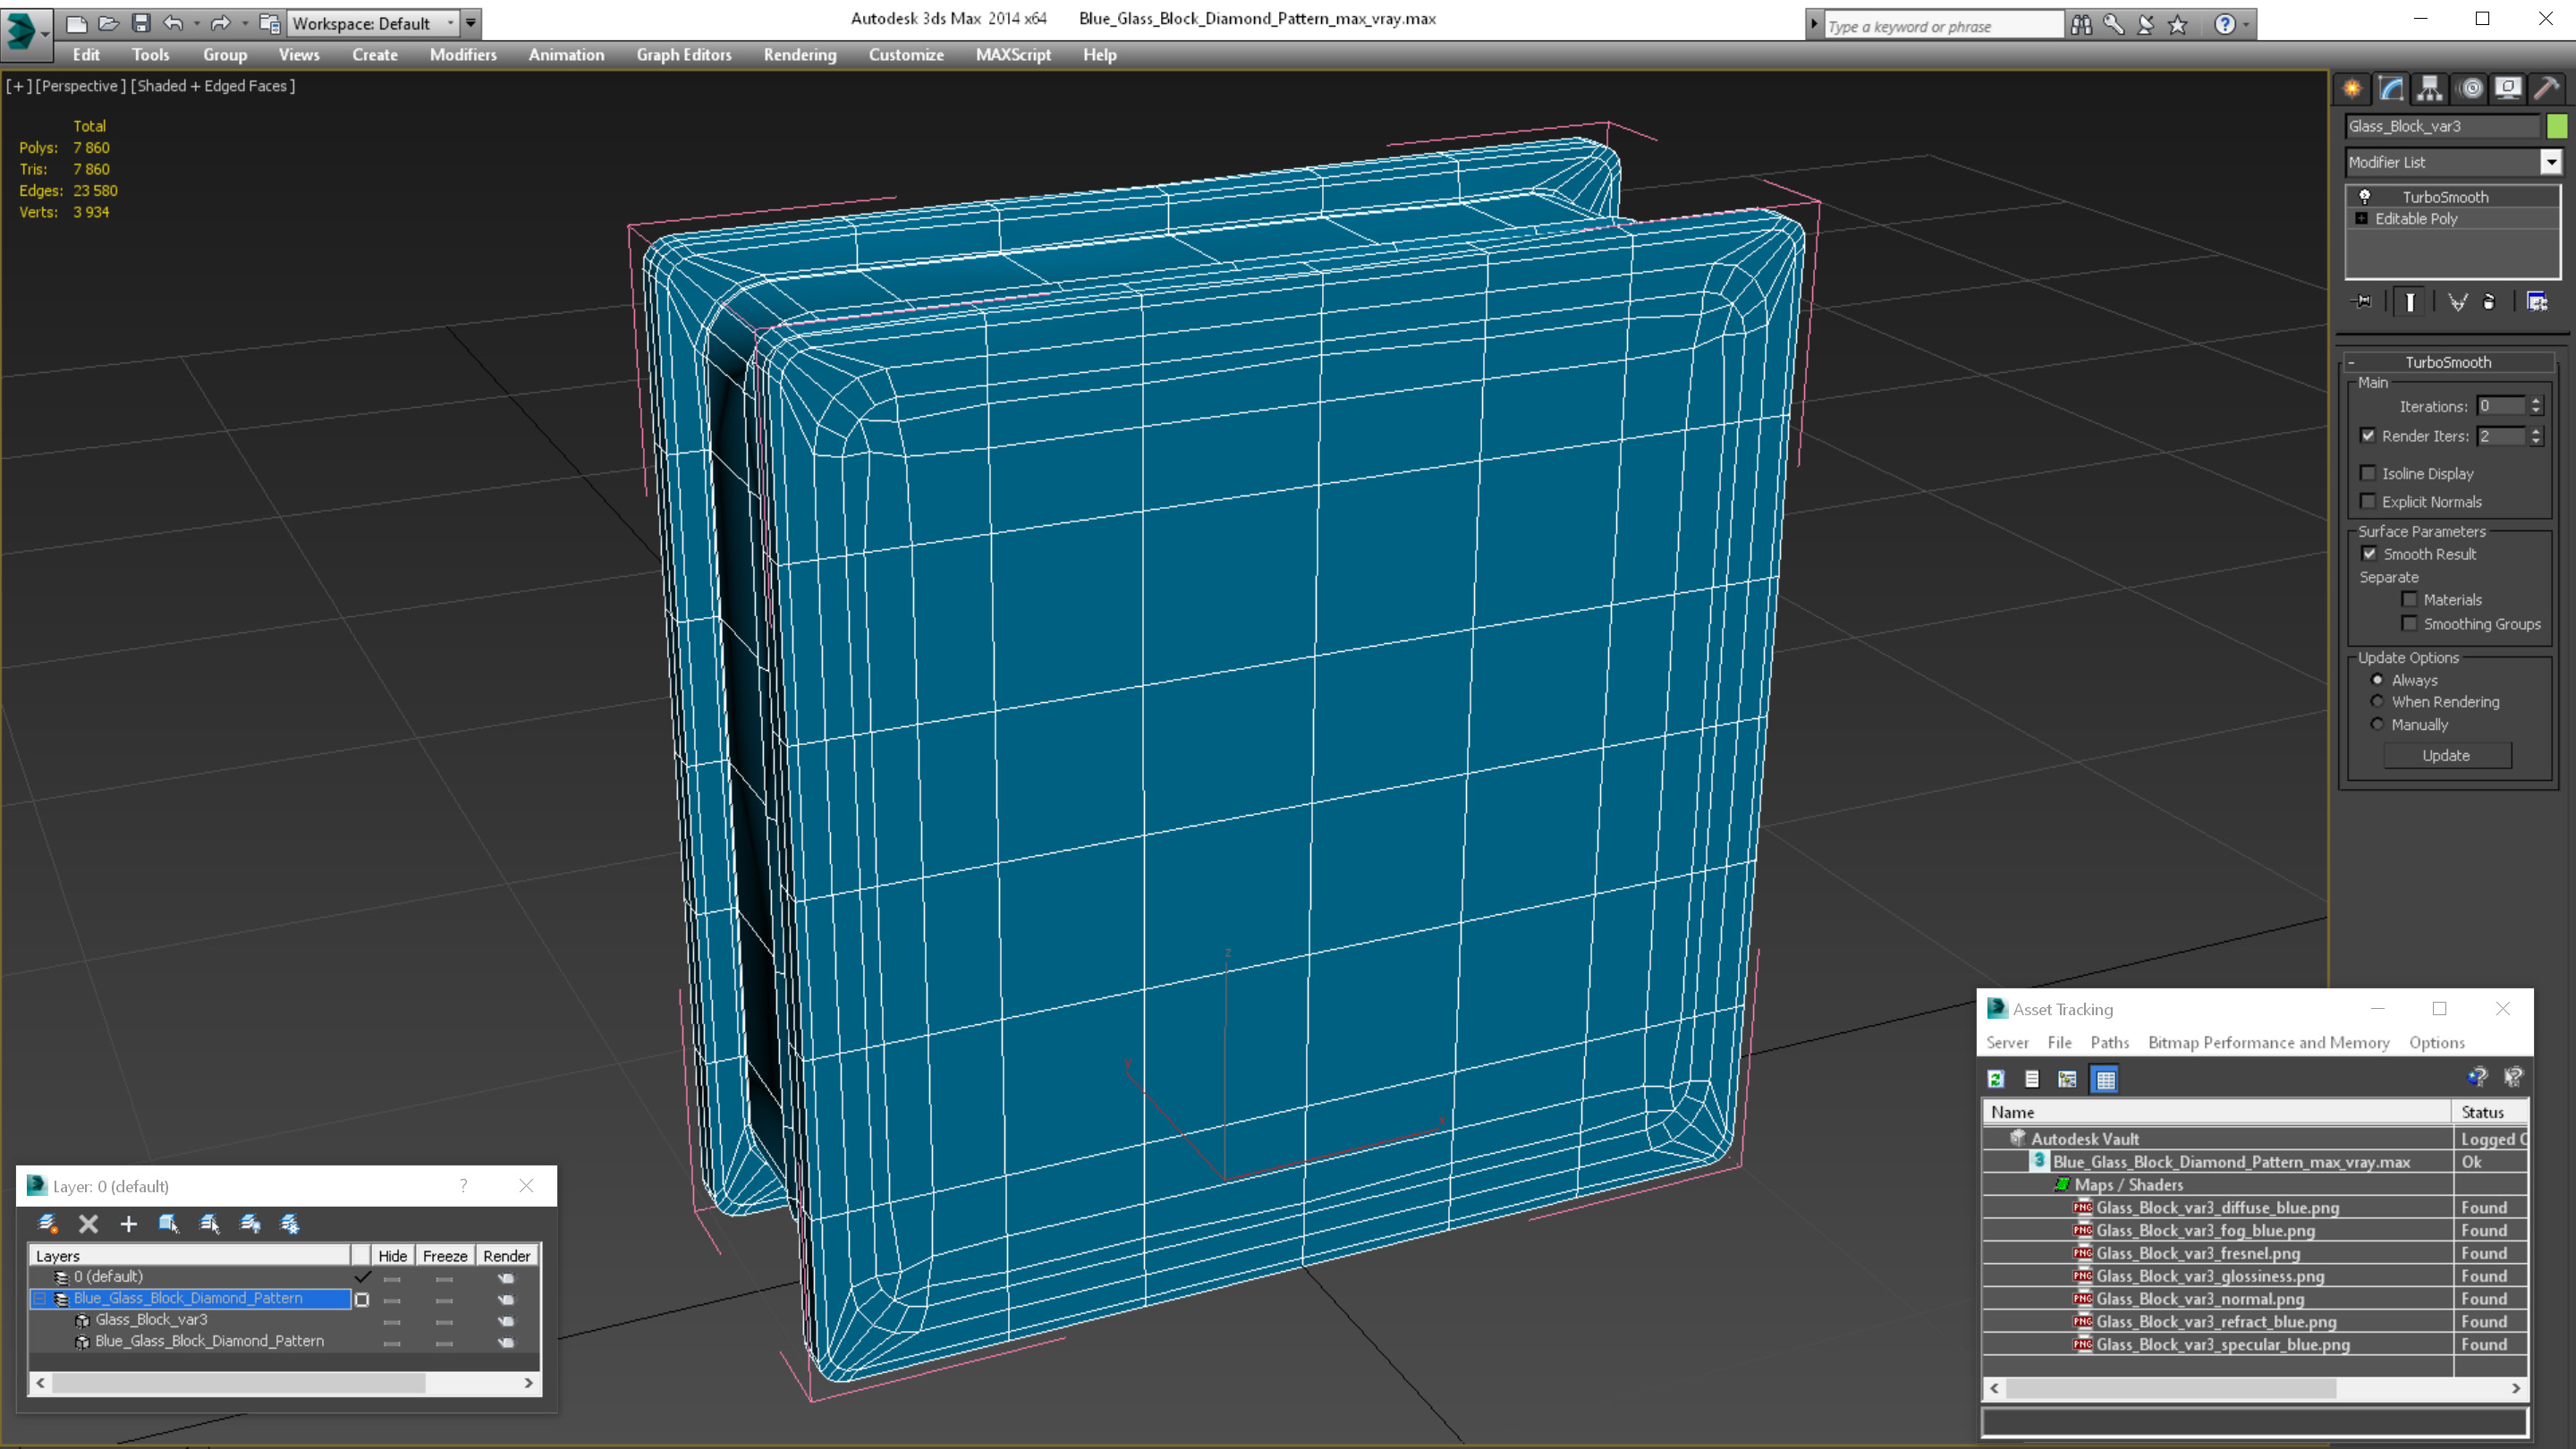2576x1449 pixels.
Task: Toggle TurboSmooth modifier lightbulb on/off
Action: pos(2365,197)
